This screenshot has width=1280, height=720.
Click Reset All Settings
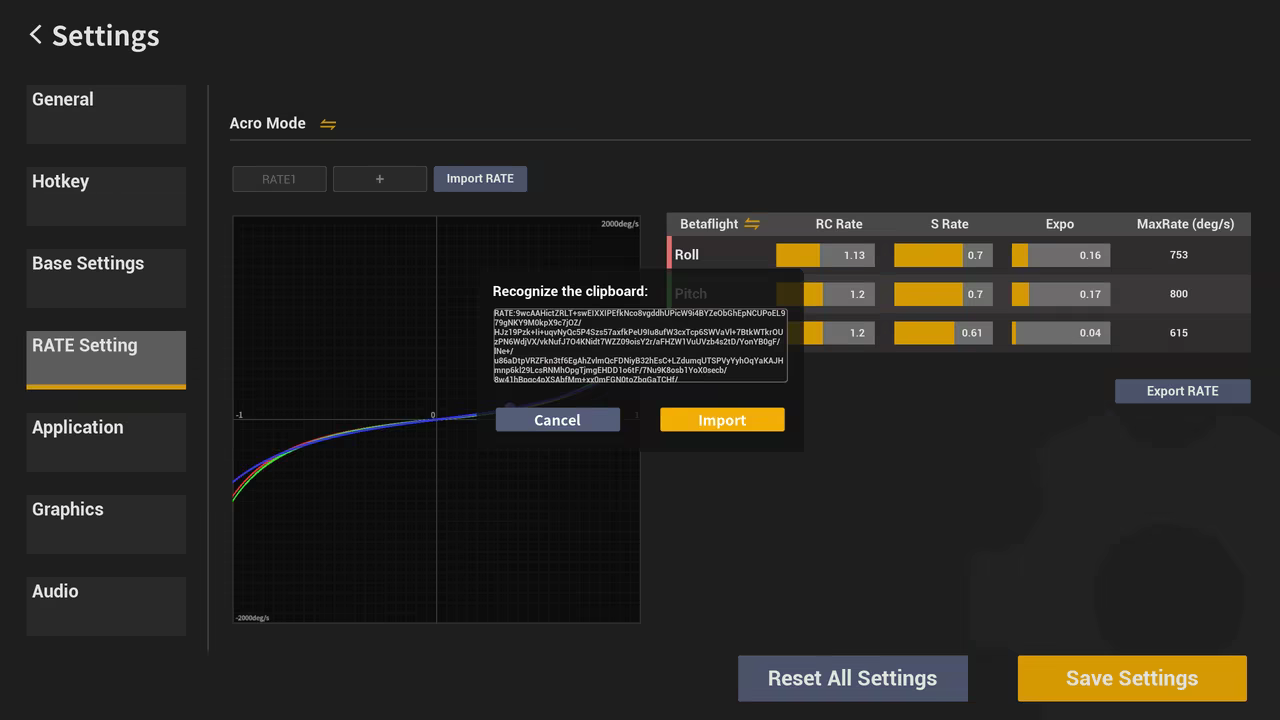[x=852, y=678]
